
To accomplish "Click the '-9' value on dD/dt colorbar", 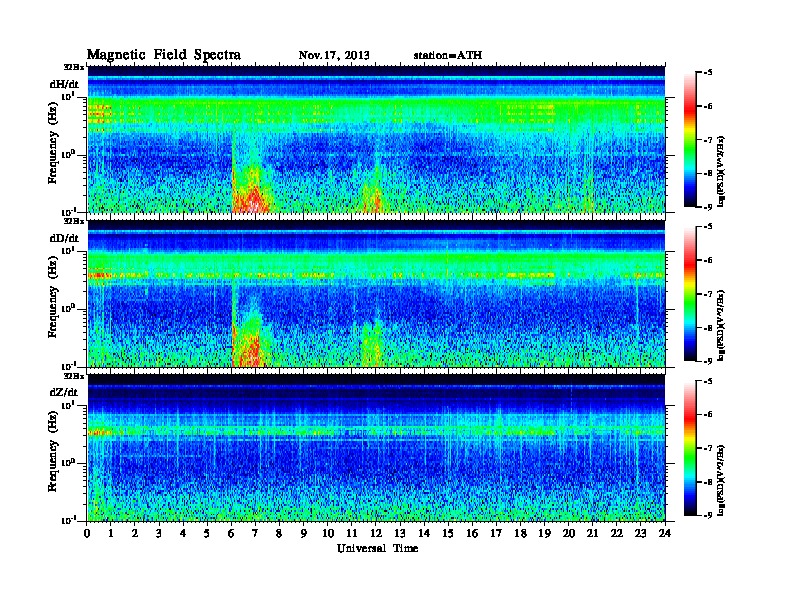I will pos(708,361).
